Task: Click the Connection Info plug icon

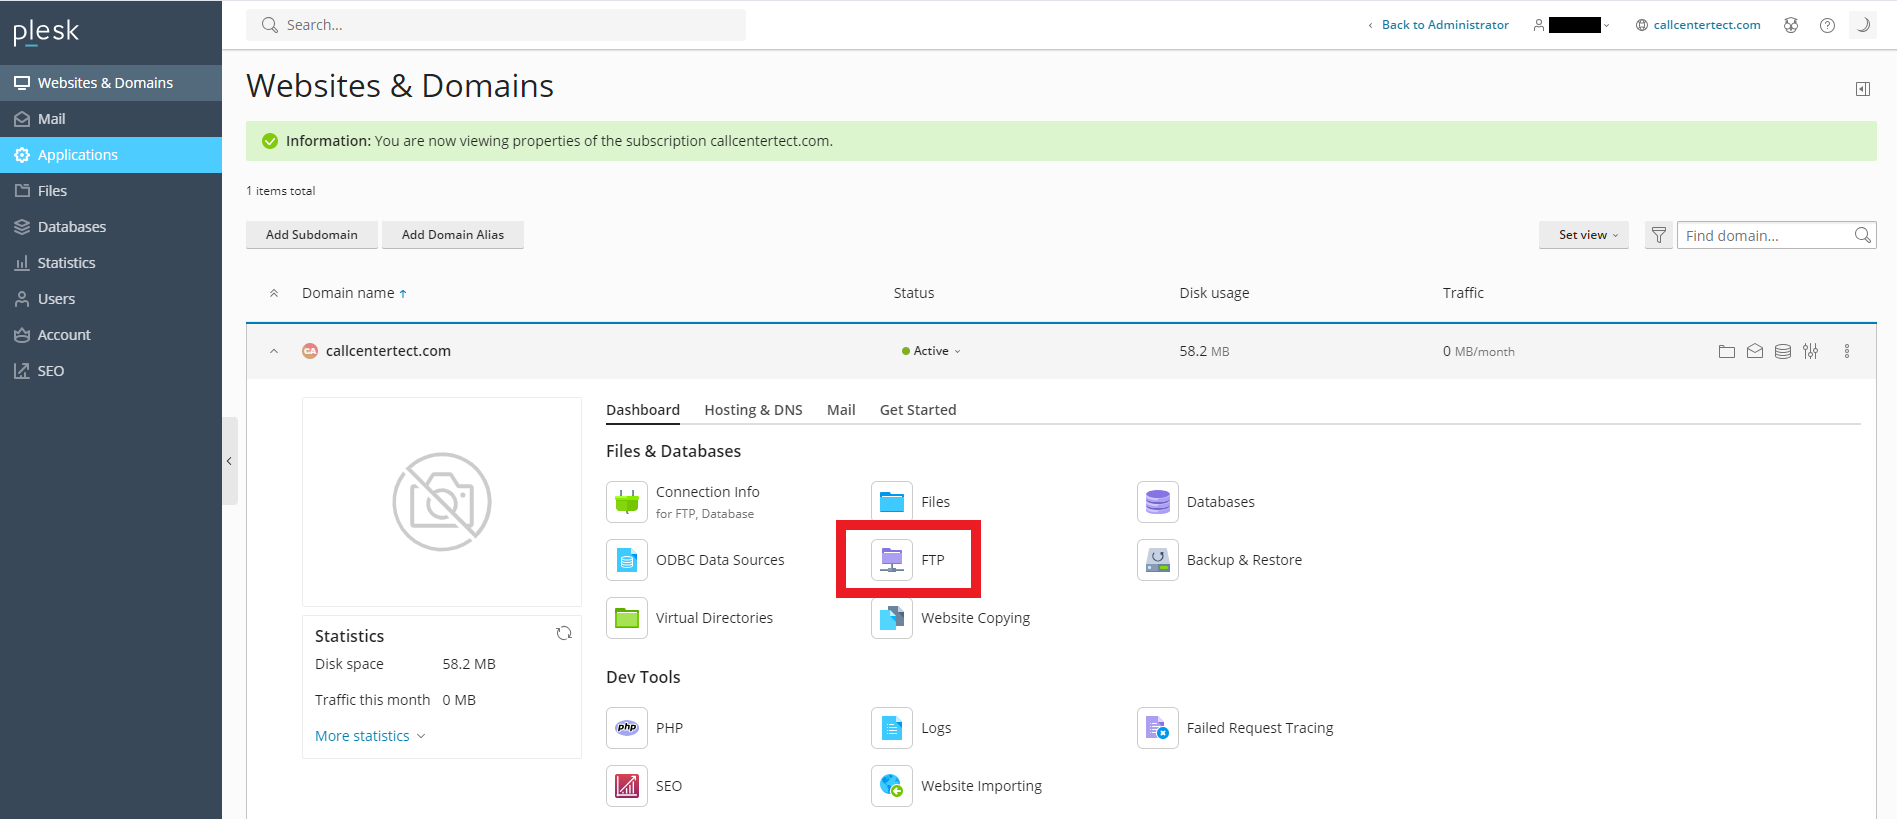Action: [627, 502]
